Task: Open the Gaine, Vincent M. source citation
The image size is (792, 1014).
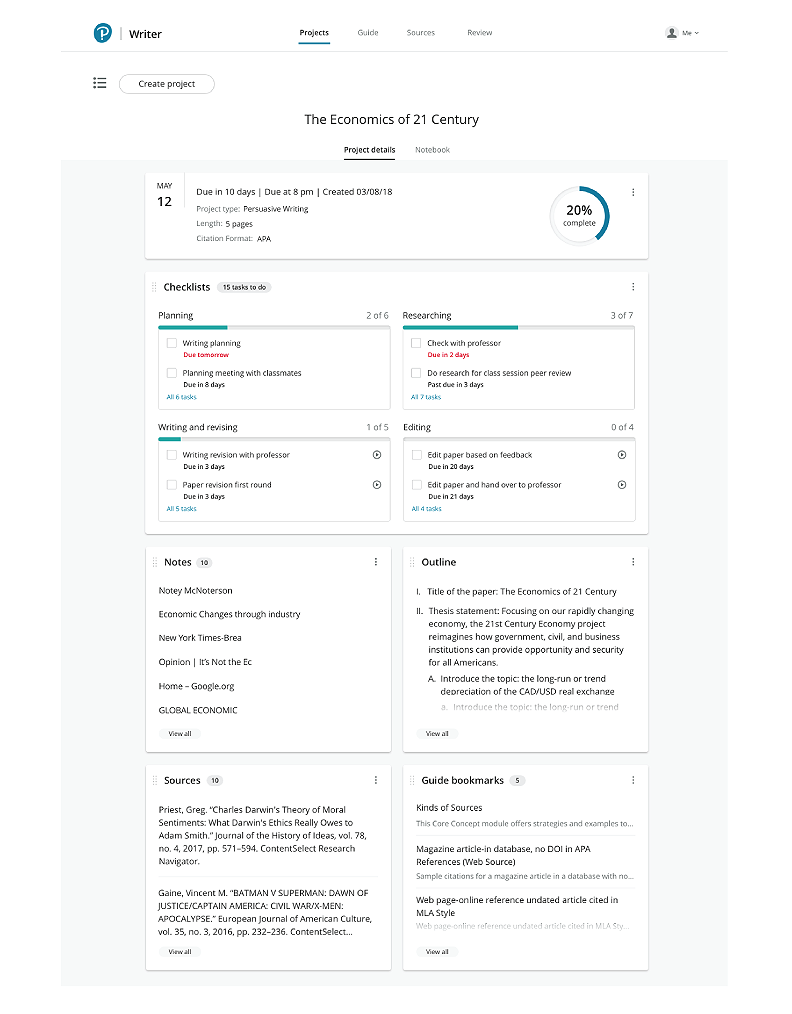Action: pyautogui.click(x=266, y=912)
